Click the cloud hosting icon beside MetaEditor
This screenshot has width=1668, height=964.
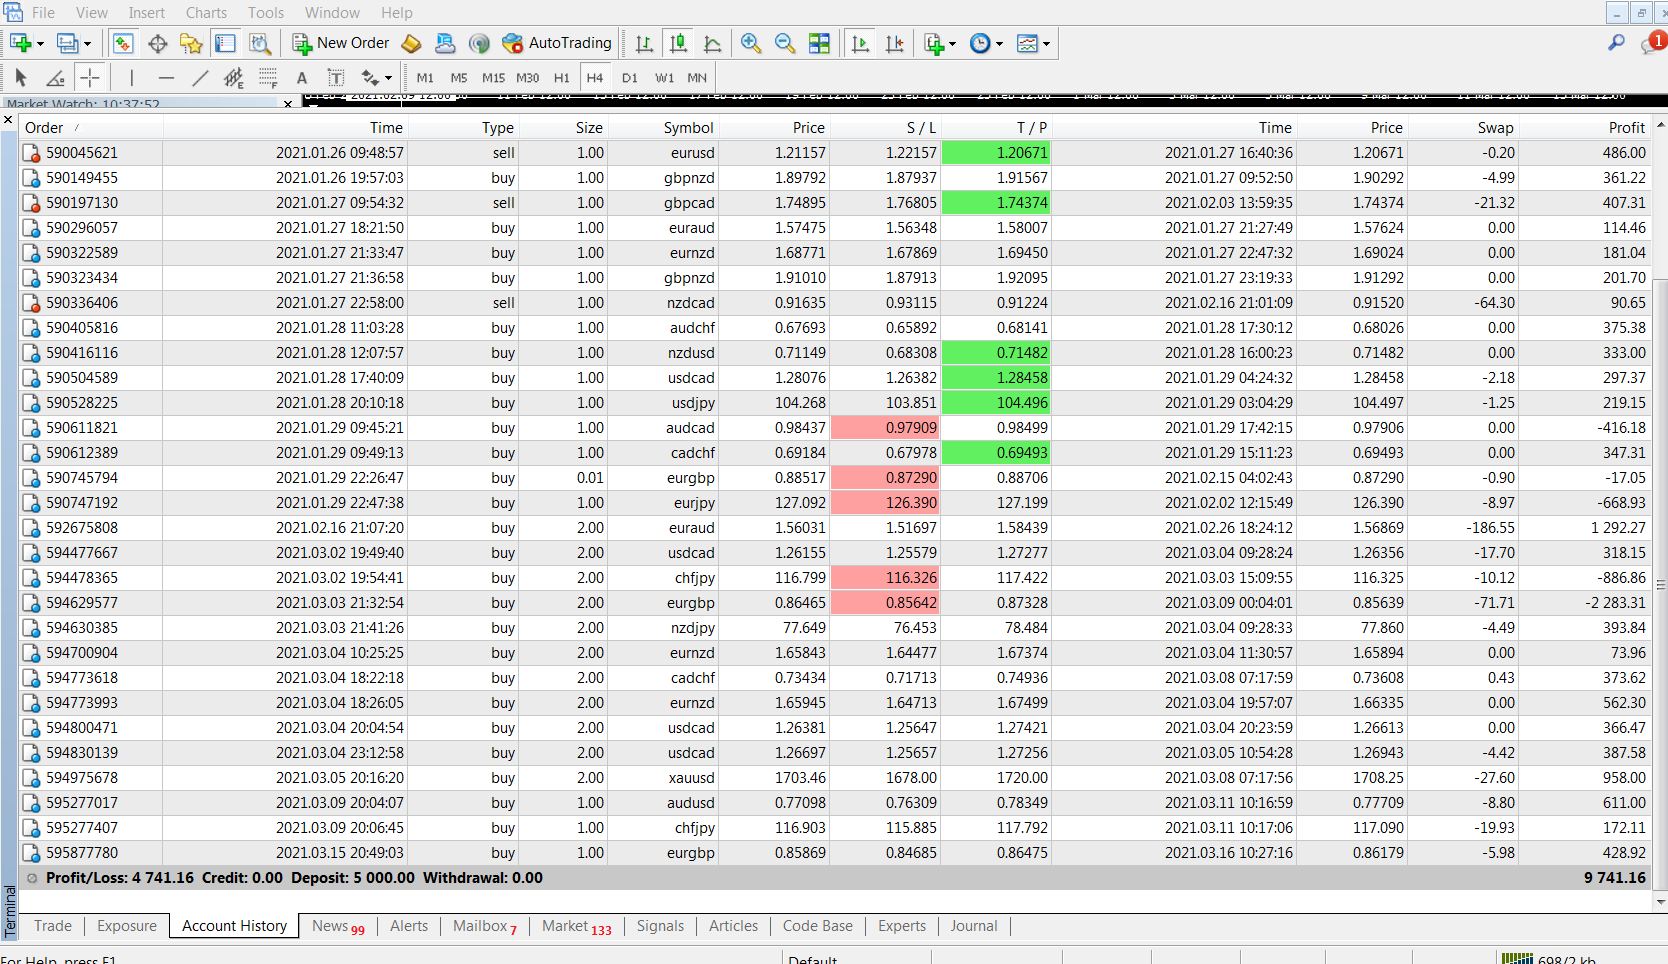click(445, 43)
